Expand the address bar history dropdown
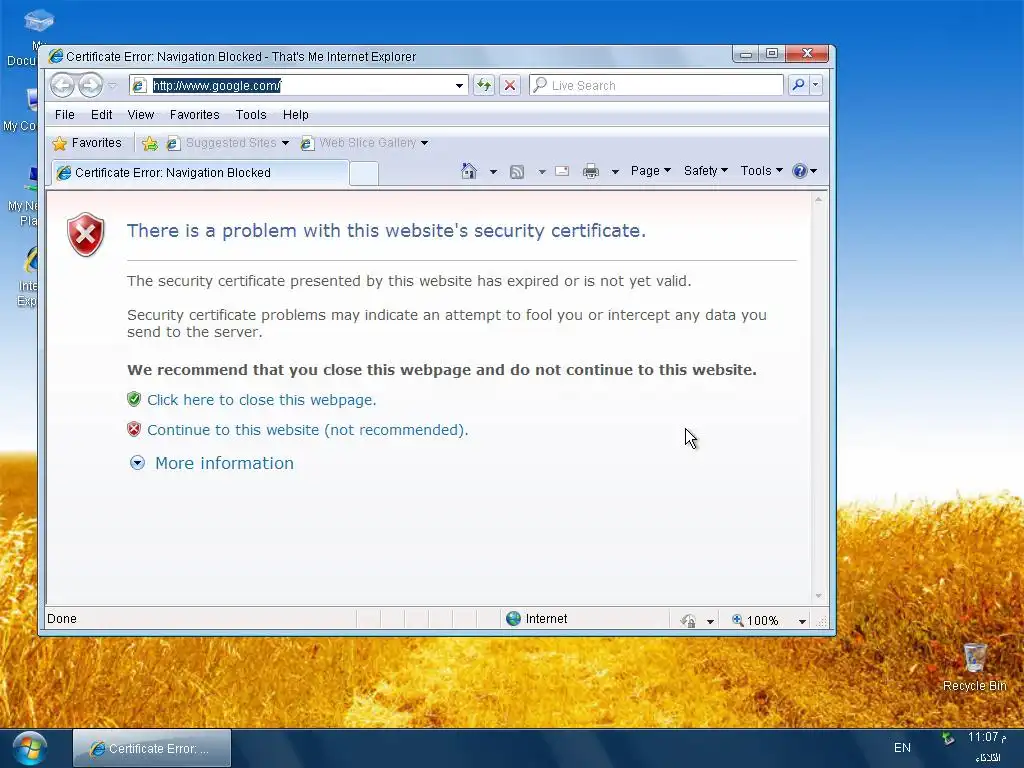The image size is (1024, 768). click(459, 86)
